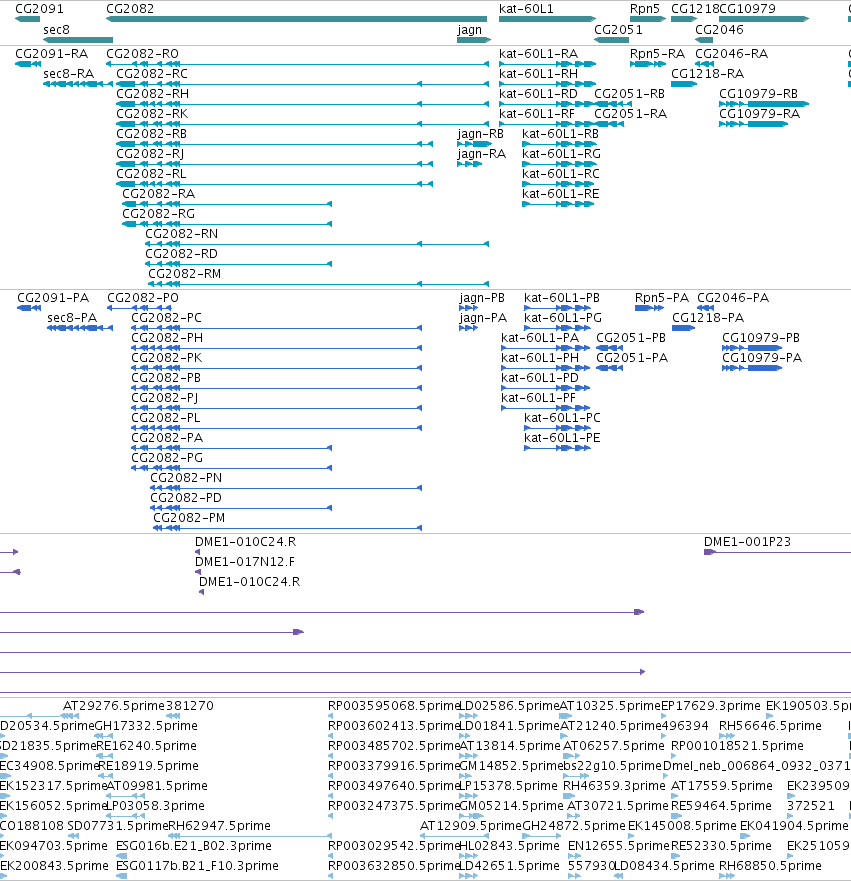Select protein jagn-PB
The image size is (851, 881).
(x=482, y=298)
